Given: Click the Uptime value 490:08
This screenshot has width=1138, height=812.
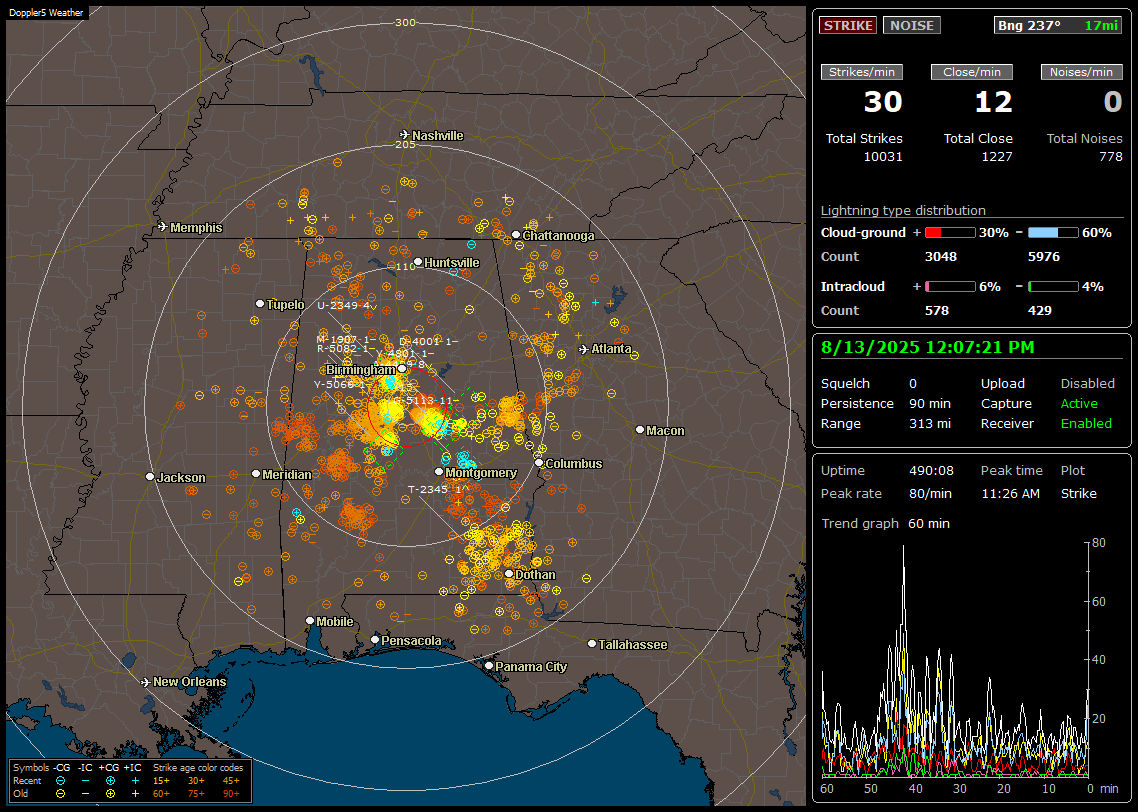Looking at the screenshot, I should [x=931, y=470].
